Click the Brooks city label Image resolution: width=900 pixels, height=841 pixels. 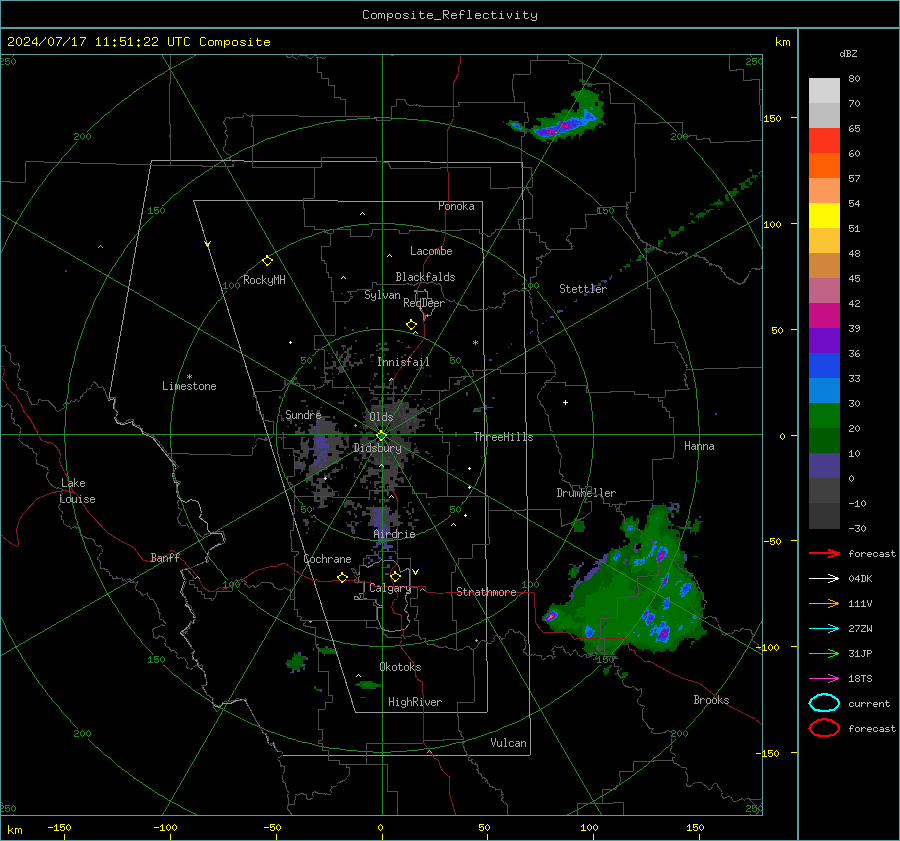711,700
